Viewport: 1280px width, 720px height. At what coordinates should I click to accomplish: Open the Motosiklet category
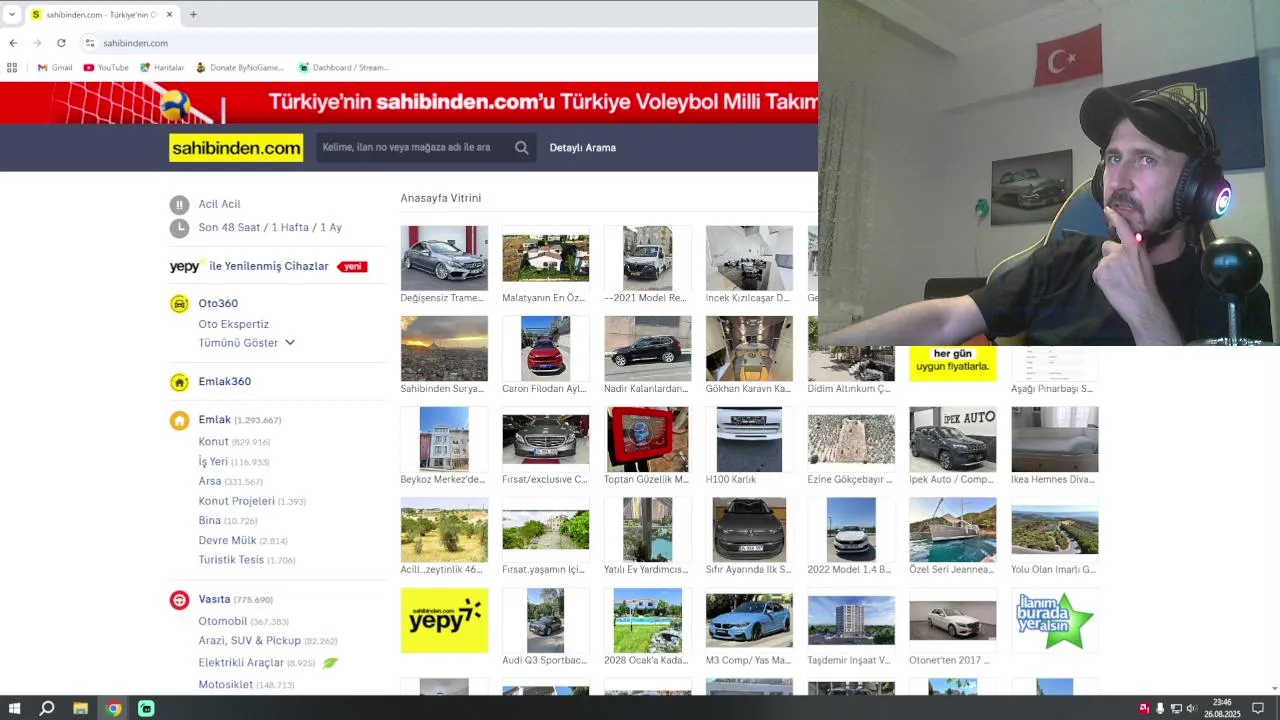pyautogui.click(x=225, y=685)
